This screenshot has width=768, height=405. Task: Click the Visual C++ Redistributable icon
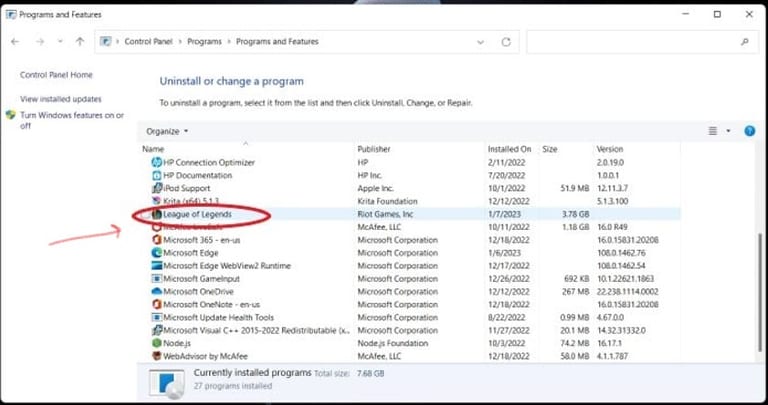[157, 330]
